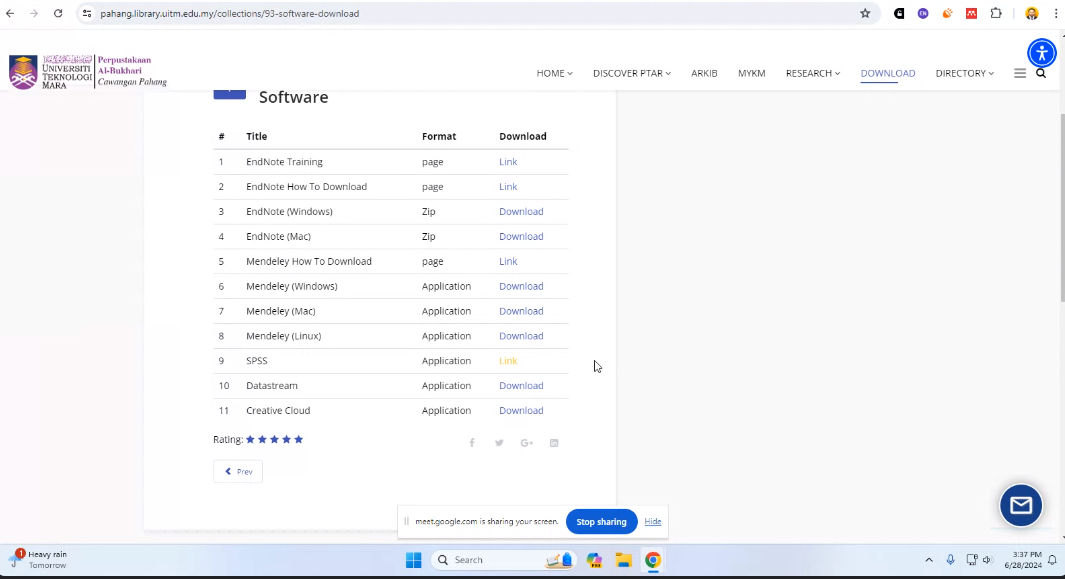Open File Explorer from taskbar

[x=624, y=560]
